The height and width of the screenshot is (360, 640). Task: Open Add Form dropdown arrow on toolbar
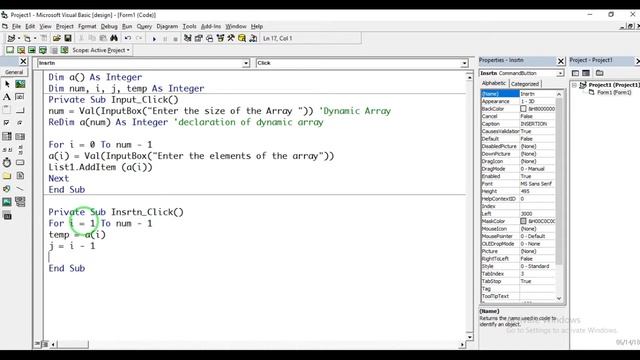(35, 38)
